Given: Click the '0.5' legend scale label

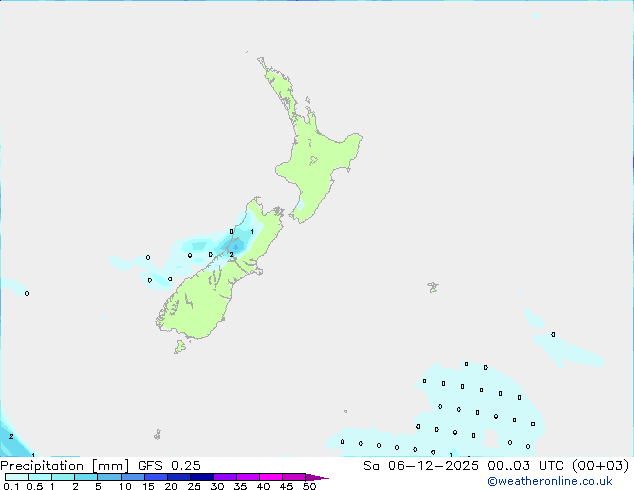Looking at the screenshot, I should (35, 486).
